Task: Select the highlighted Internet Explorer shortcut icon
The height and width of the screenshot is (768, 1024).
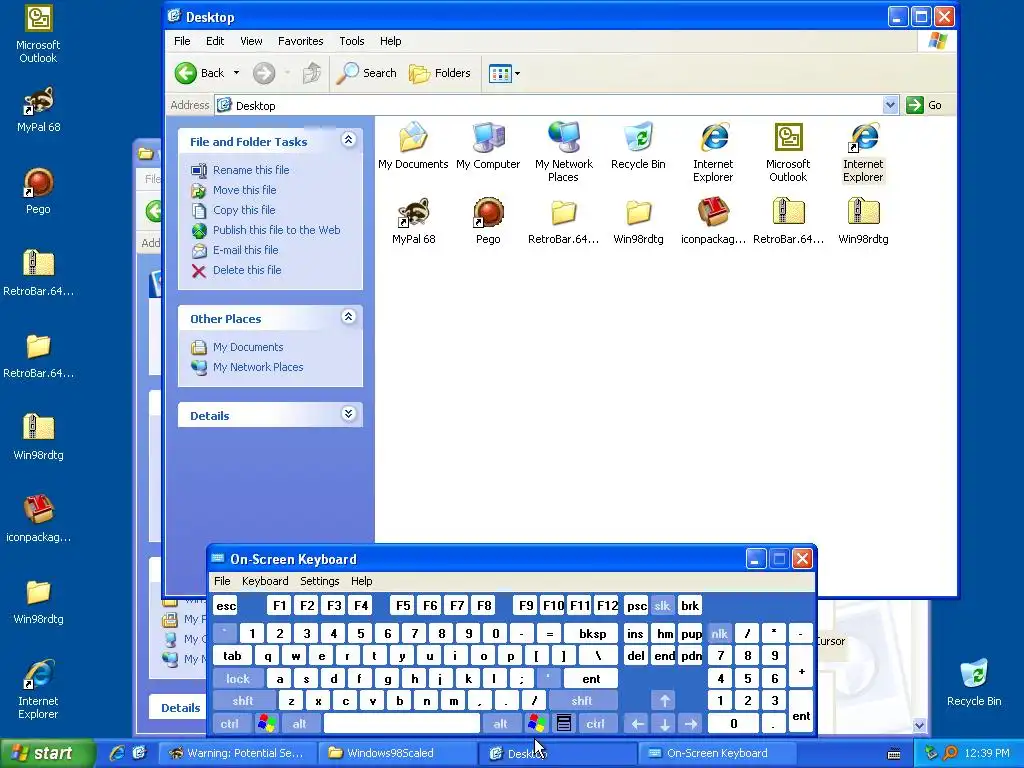Action: [863, 138]
